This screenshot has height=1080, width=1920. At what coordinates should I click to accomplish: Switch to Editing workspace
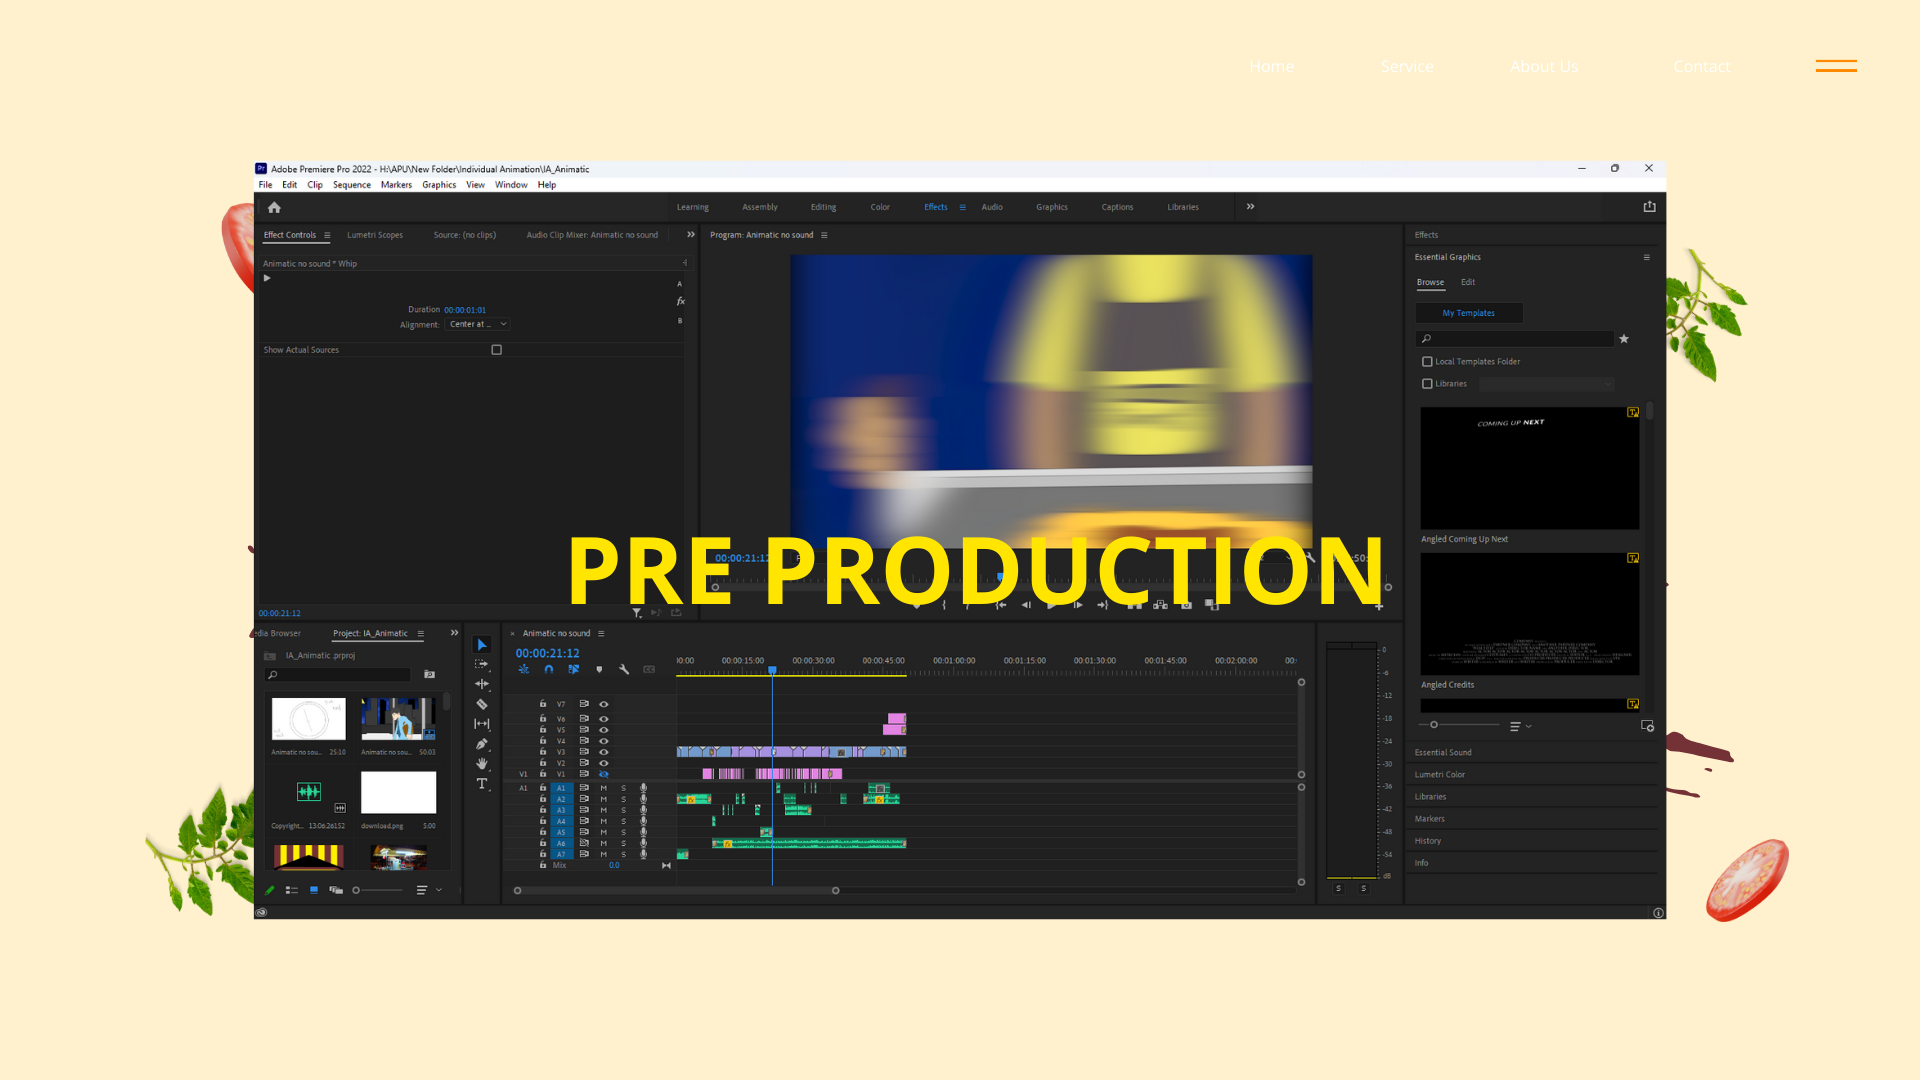pos(823,207)
